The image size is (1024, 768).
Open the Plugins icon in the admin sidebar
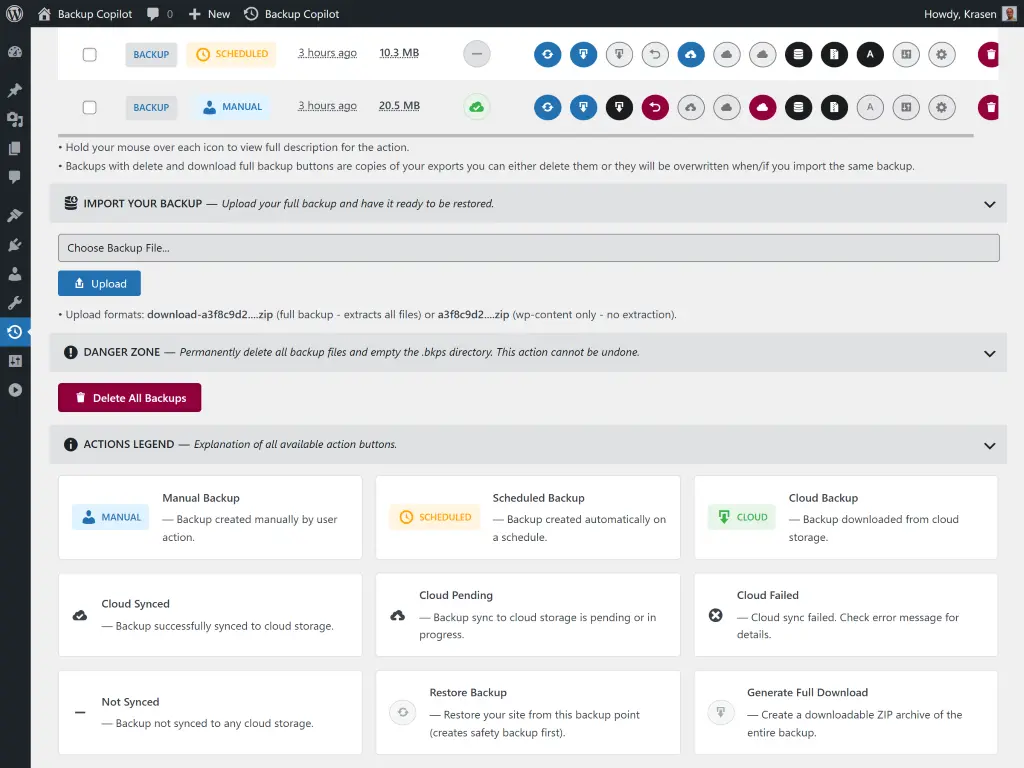pyautogui.click(x=15, y=244)
